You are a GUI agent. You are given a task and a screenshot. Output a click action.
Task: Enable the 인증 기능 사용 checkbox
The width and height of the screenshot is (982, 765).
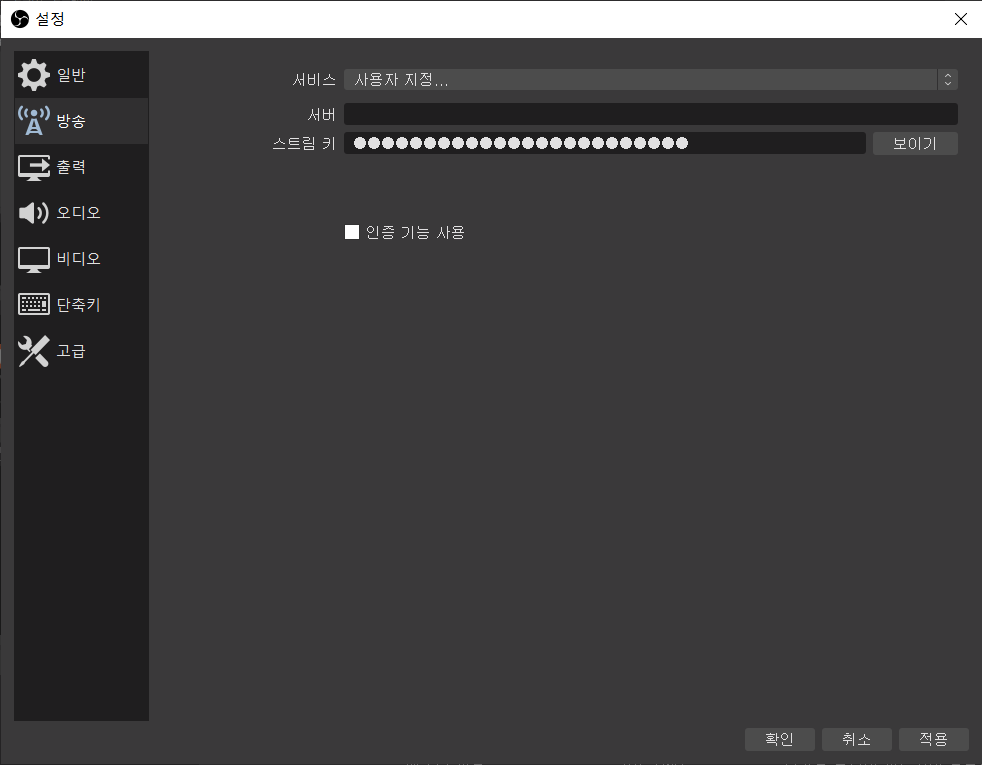pos(351,231)
